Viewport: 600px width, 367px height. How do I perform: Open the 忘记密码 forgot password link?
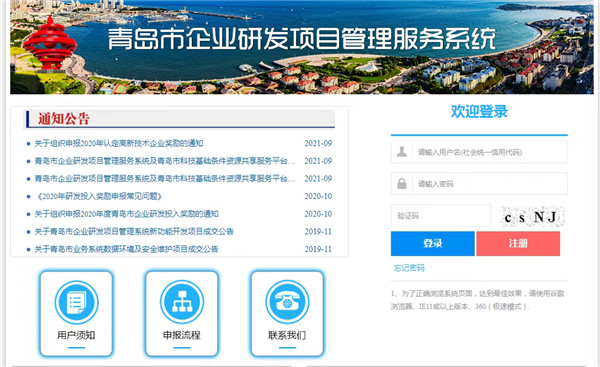click(409, 268)
